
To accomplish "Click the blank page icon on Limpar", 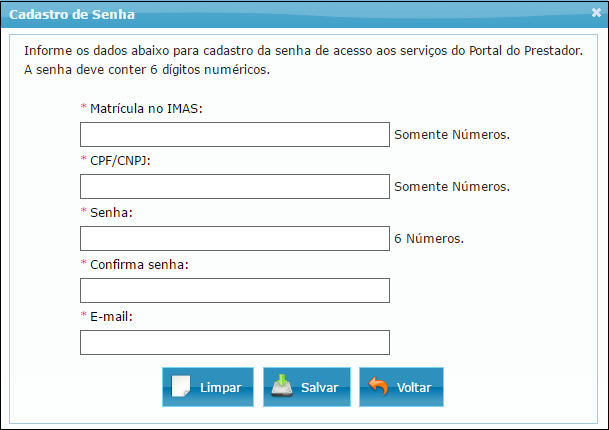I will pos(180,387).
